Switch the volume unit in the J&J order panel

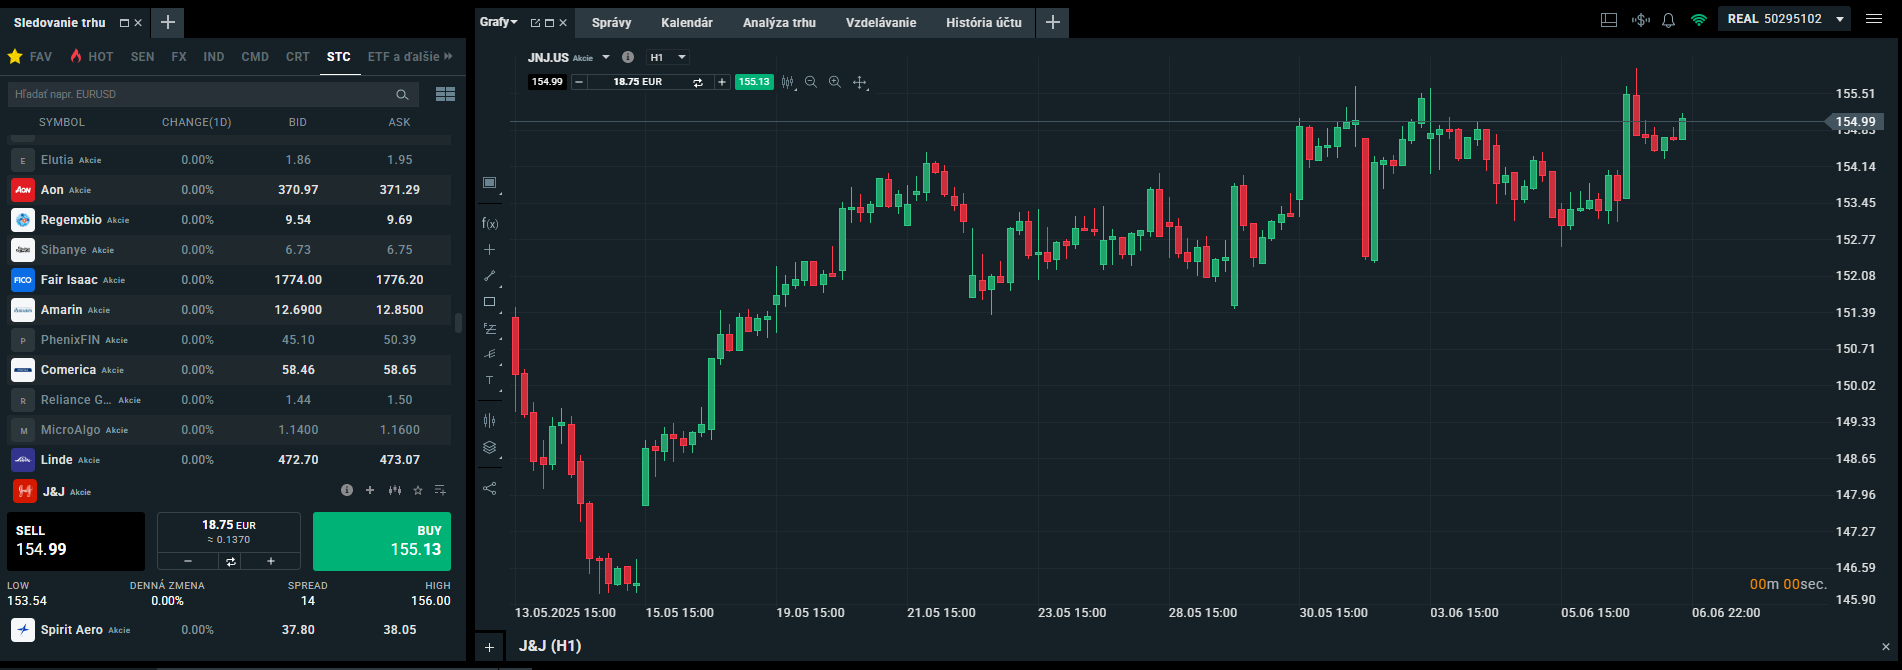click(x=230, y=561)
